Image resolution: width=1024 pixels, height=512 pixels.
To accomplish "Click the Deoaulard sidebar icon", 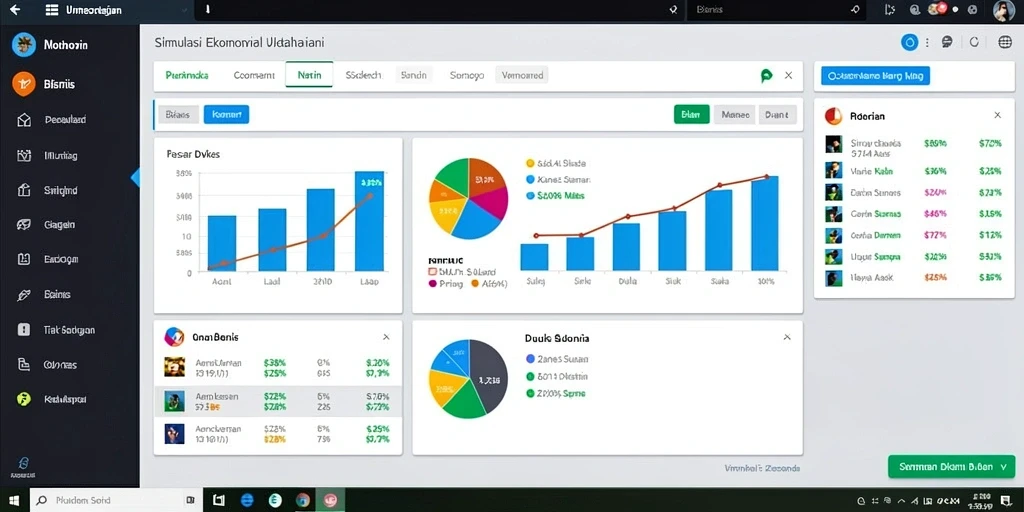I will pos(24,120).
